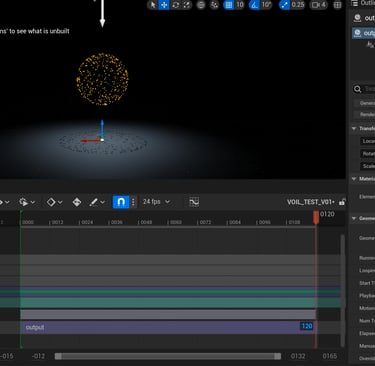Toggle grid snapping in viewport toolbar
375x366 pixels.
[228, 5]
